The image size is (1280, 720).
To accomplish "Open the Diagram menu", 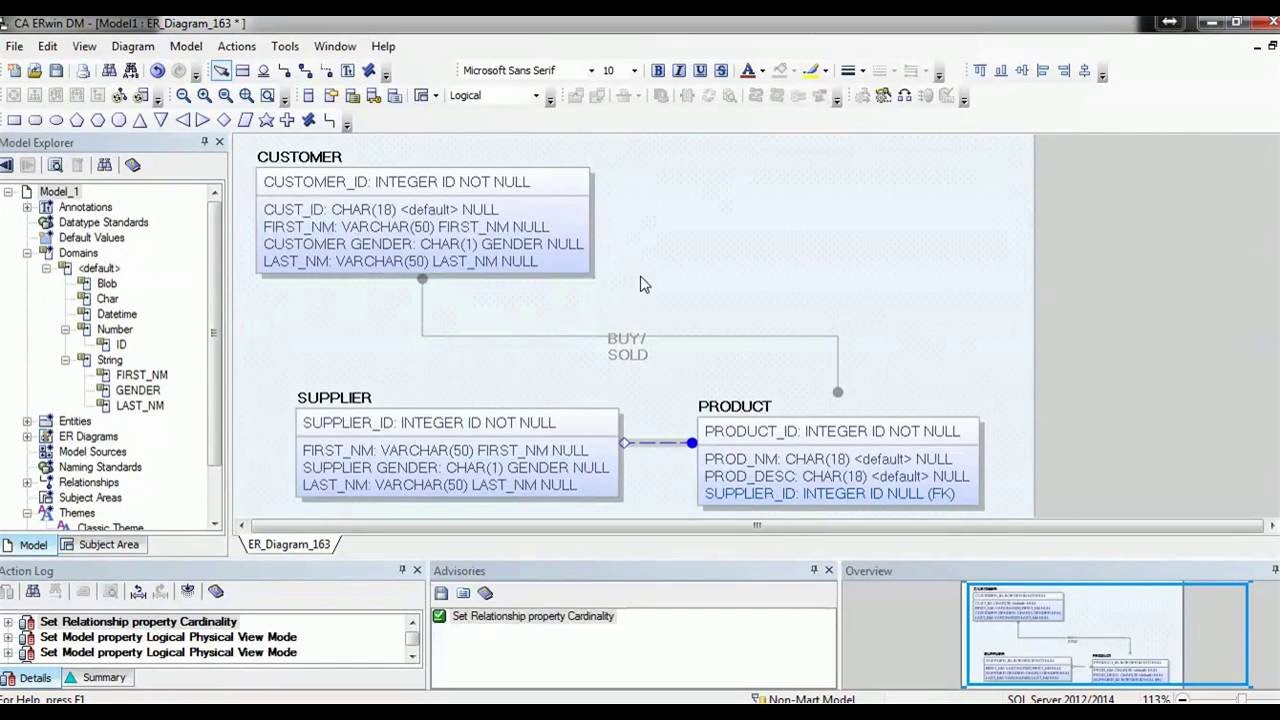I will (x=133, y=46).
